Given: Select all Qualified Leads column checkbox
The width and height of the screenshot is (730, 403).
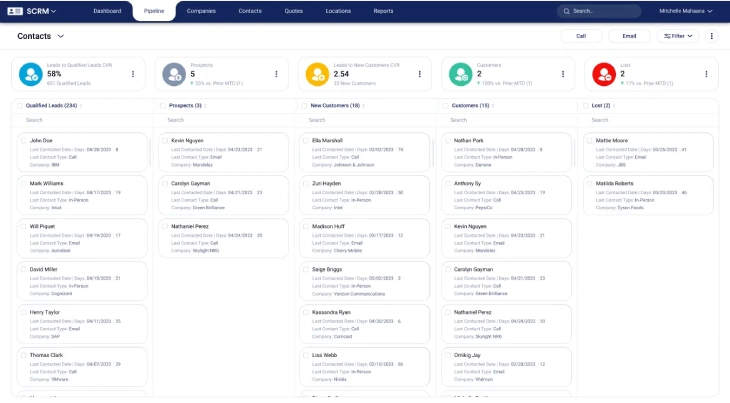Looking at the screenshot, I should click(x=18, y=105).
